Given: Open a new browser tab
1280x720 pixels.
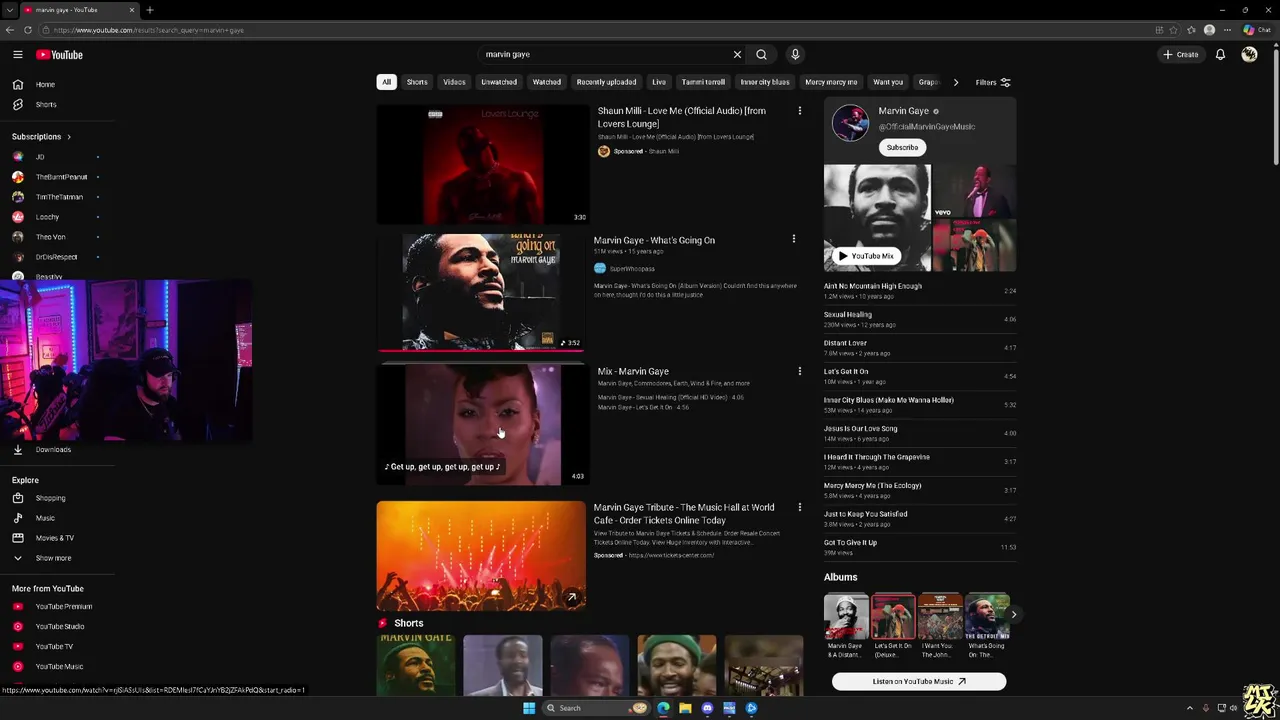Looking at the screenshot, I should tap(149, 10).
